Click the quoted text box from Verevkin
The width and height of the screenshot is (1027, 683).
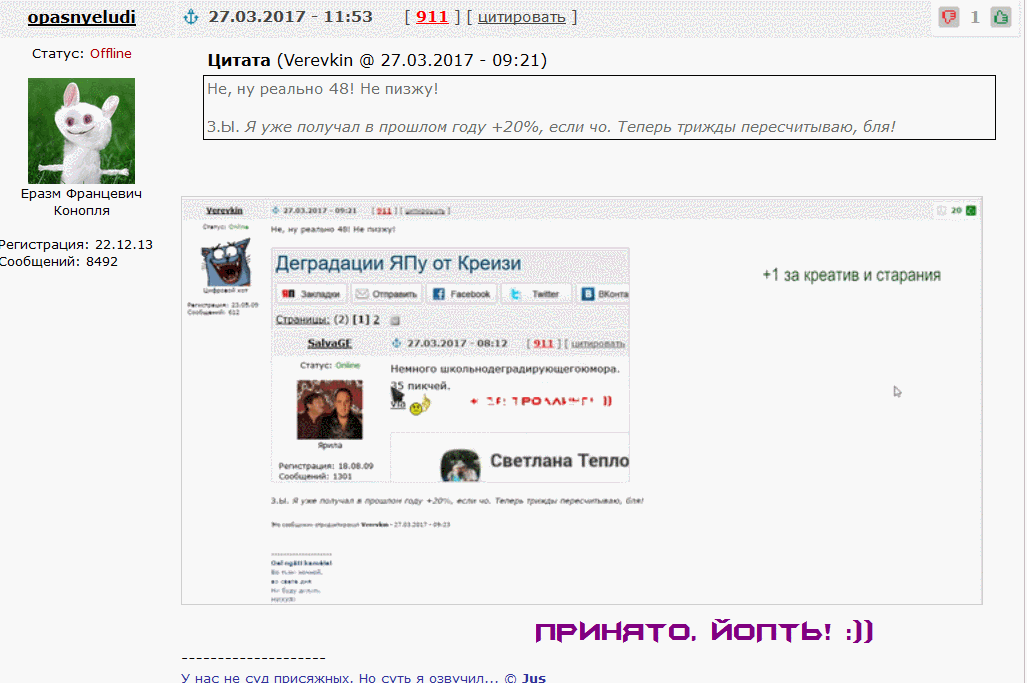click(598, 107)
